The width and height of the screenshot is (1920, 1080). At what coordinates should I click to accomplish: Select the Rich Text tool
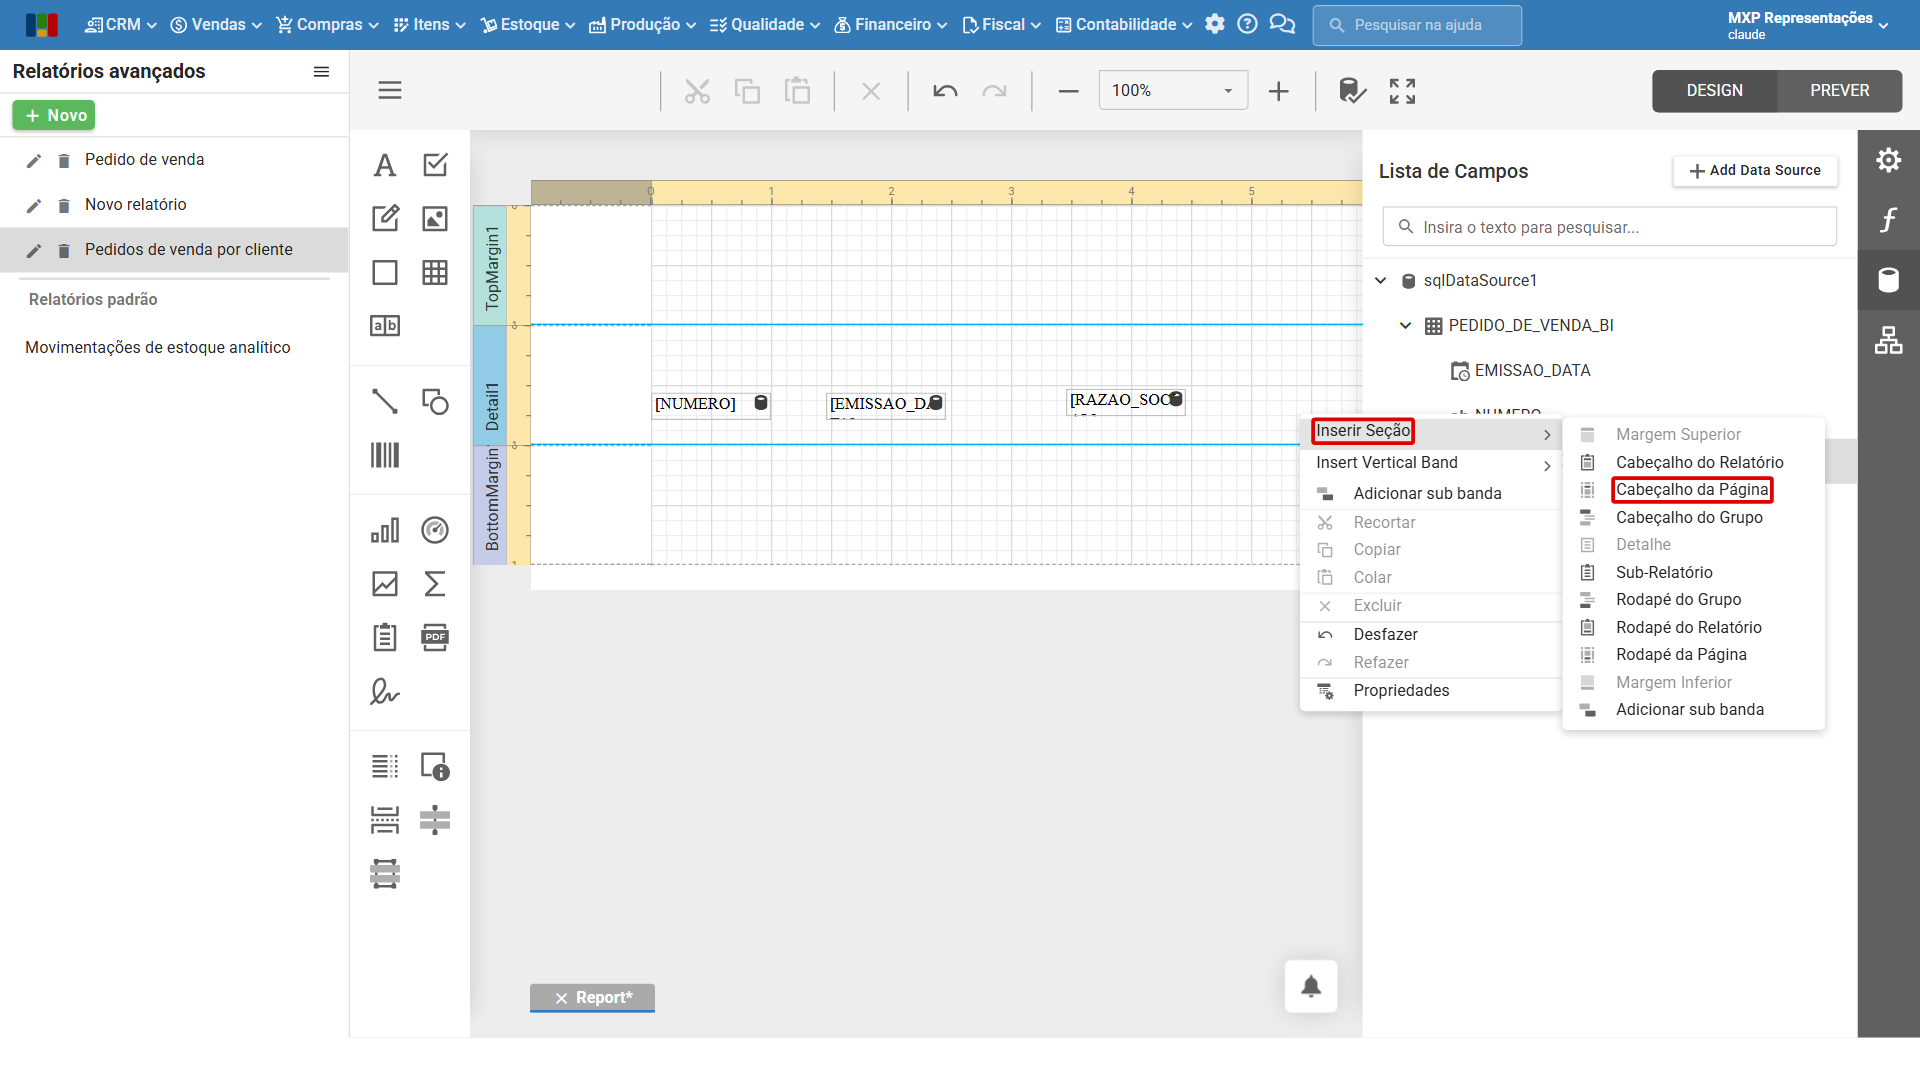tap(385, 218)
